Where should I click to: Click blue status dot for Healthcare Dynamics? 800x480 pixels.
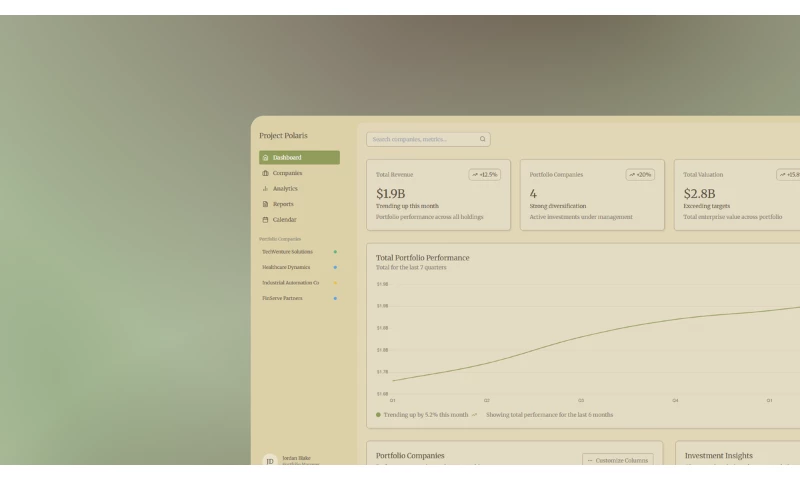pos(335,267)
